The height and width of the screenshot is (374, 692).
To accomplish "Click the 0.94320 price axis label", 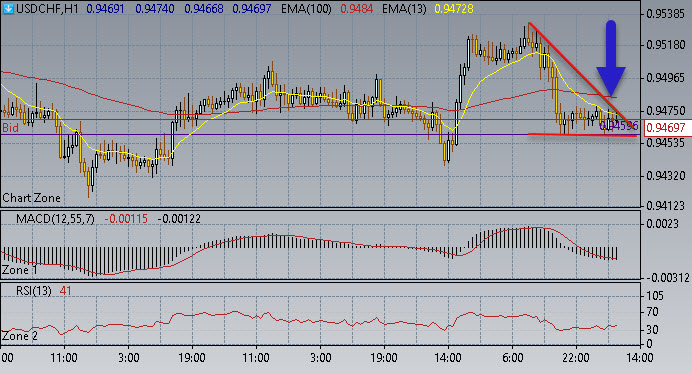I will [x=666, y=176].
